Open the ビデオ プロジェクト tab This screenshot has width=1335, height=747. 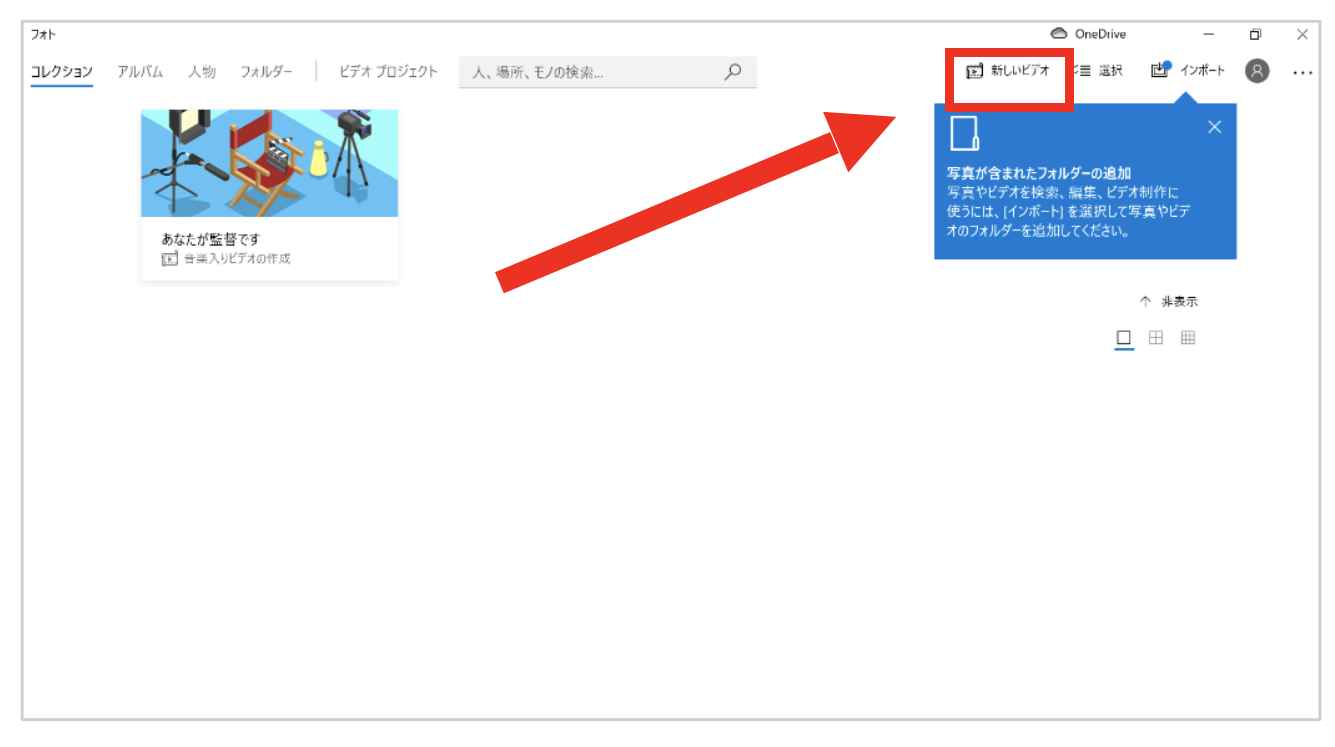[388, 72]
